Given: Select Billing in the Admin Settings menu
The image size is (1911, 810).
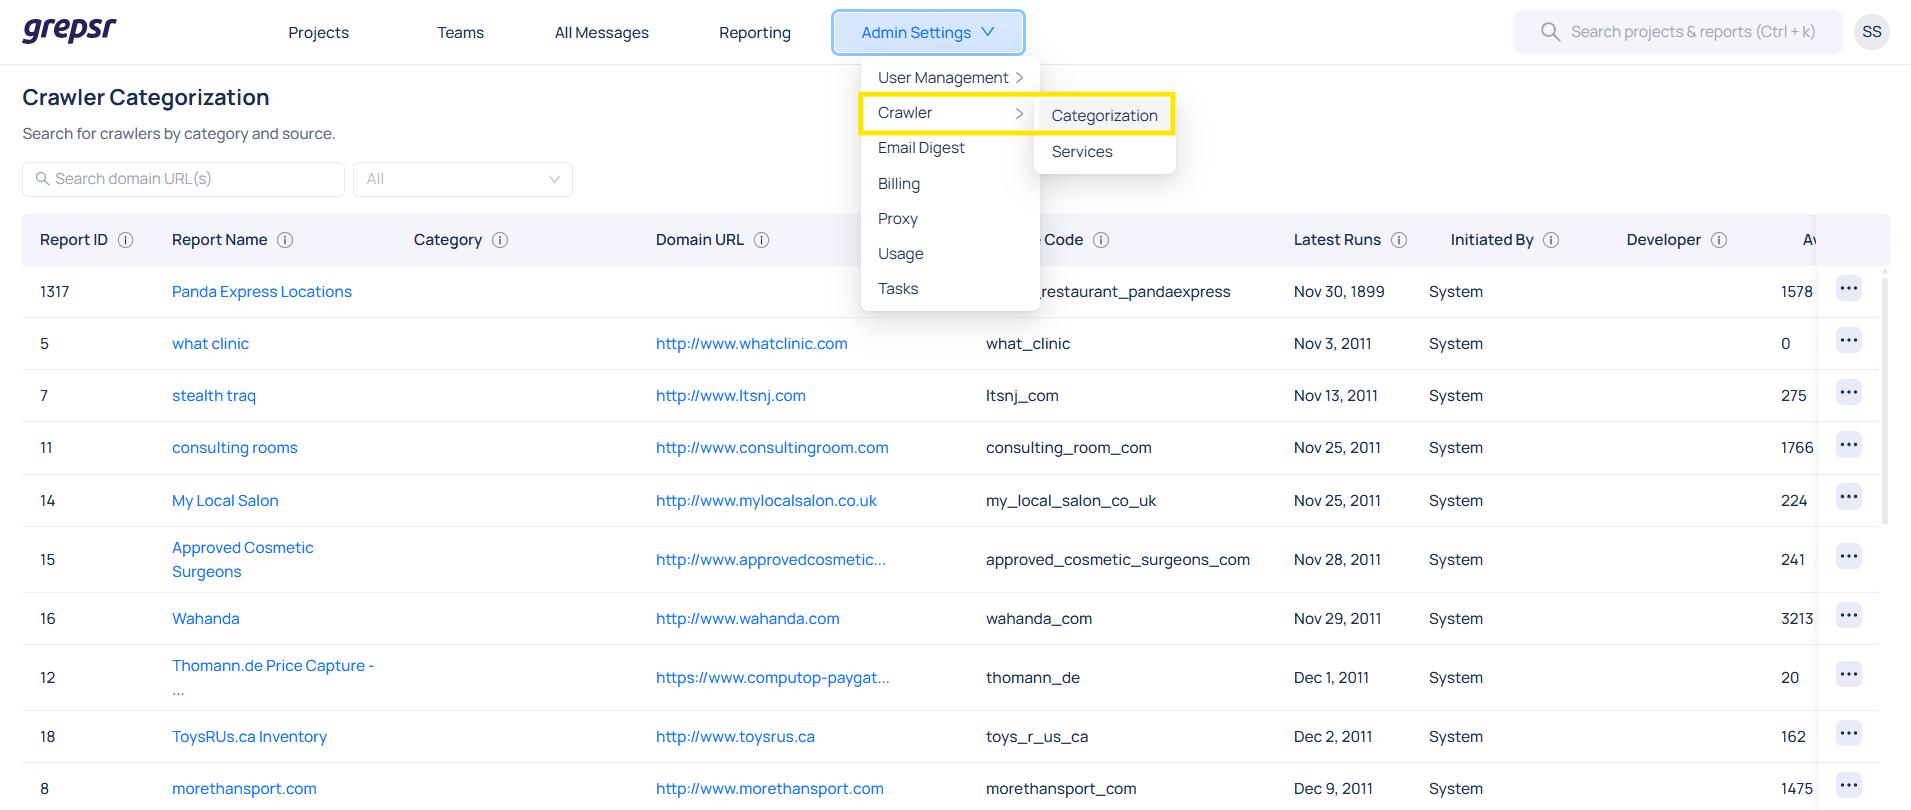Looking at the screenshot, I should click(x=899, y=184).
